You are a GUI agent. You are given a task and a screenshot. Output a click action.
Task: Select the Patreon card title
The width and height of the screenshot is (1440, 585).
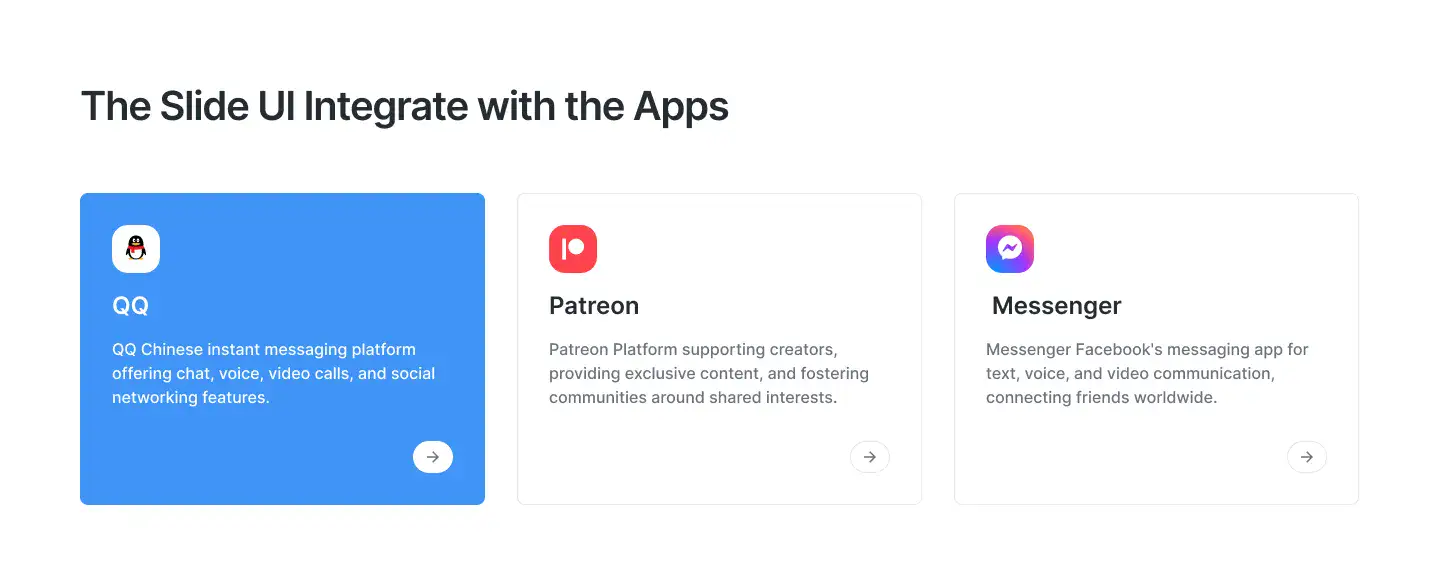click(594, 306)
